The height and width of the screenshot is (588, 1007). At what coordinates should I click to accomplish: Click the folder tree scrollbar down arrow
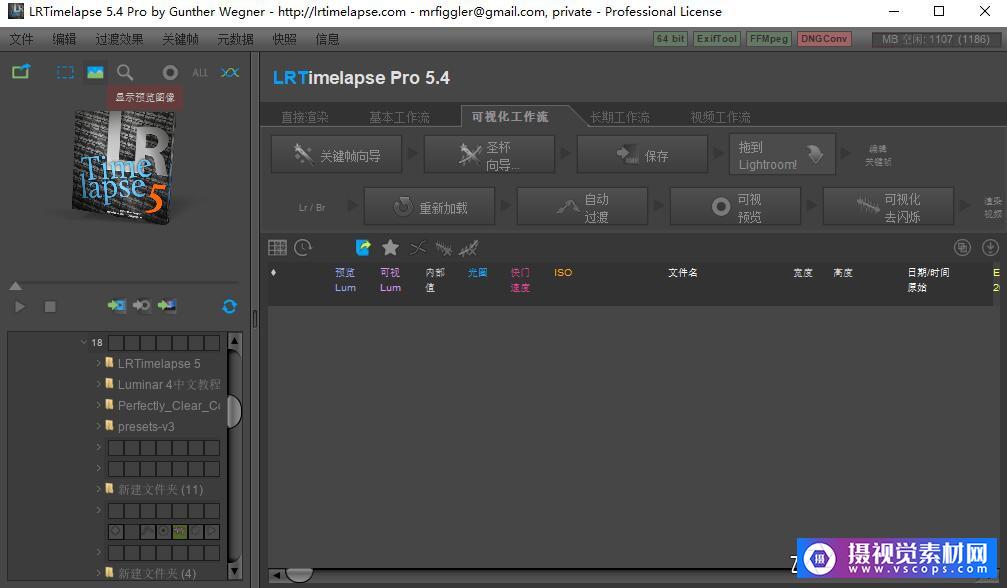point(234,571)
